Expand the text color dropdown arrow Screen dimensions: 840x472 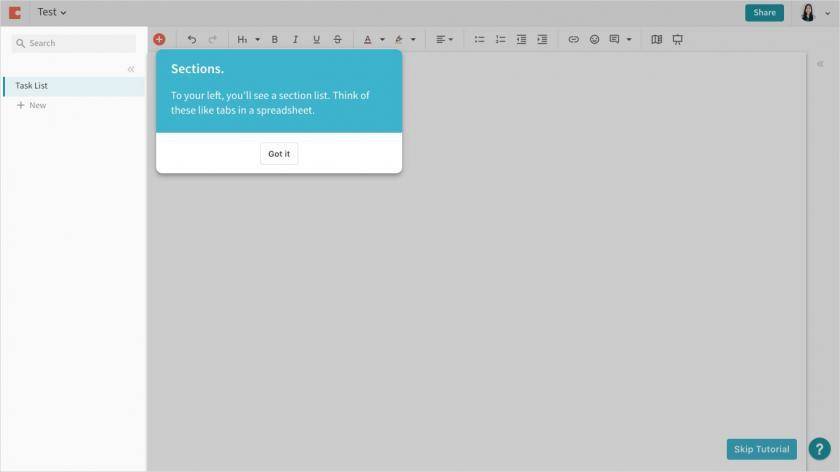[x=382, y=39]
